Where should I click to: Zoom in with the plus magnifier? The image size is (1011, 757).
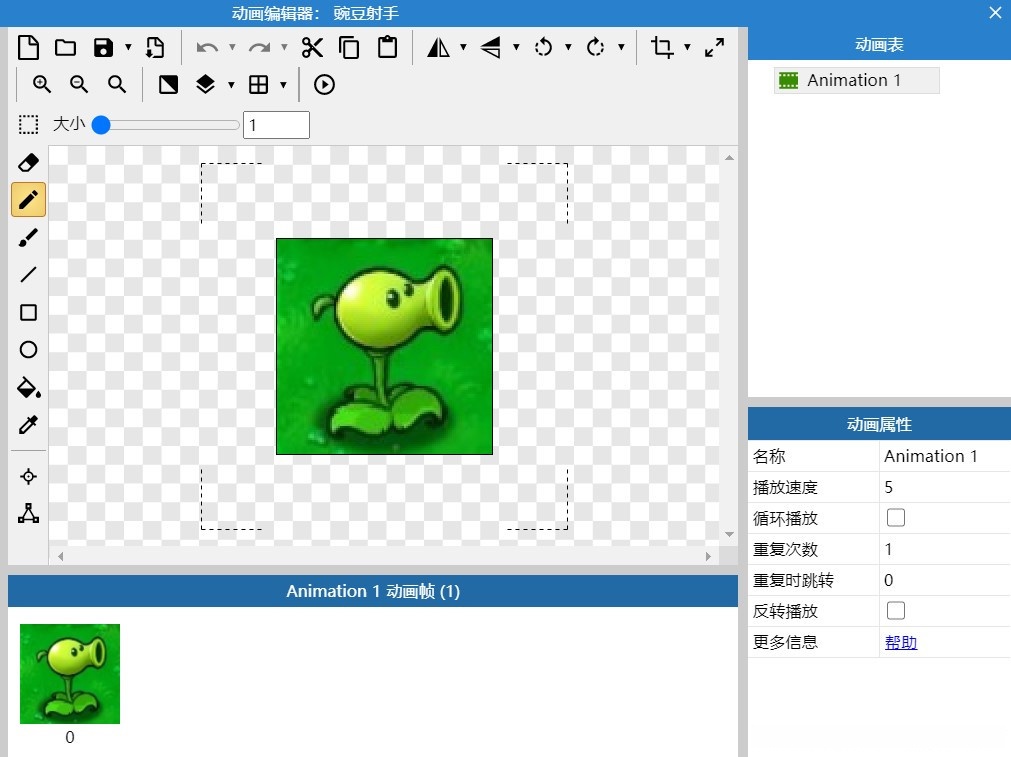click(42, 84)
